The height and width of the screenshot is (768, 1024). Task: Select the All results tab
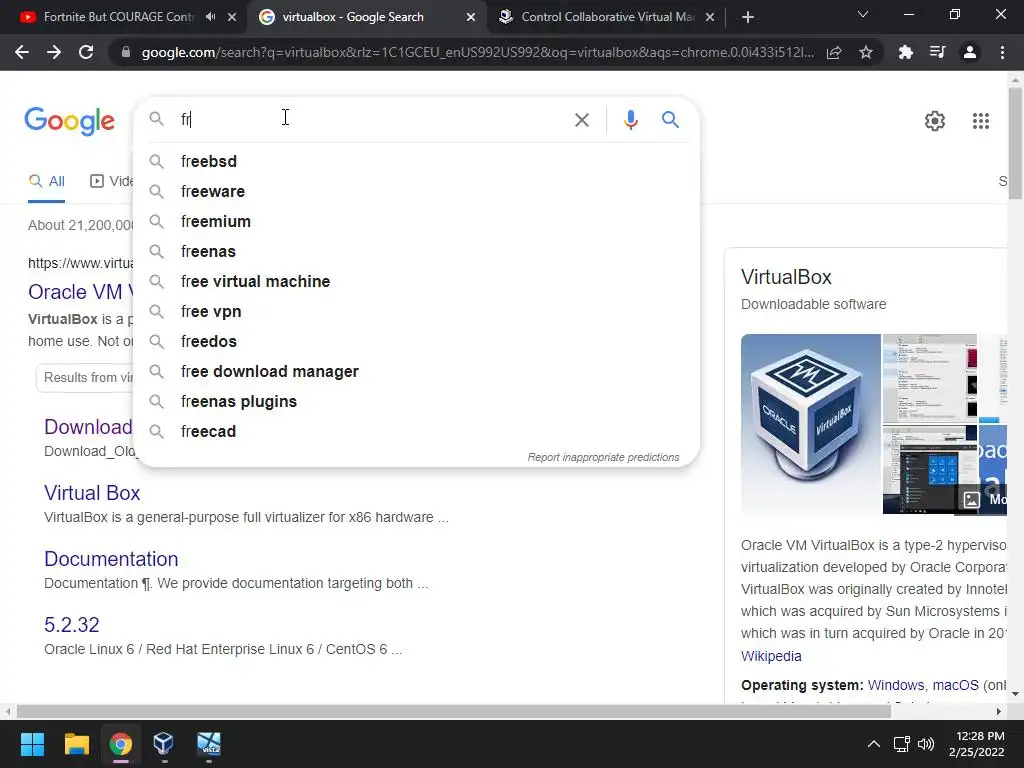[46, 182]
